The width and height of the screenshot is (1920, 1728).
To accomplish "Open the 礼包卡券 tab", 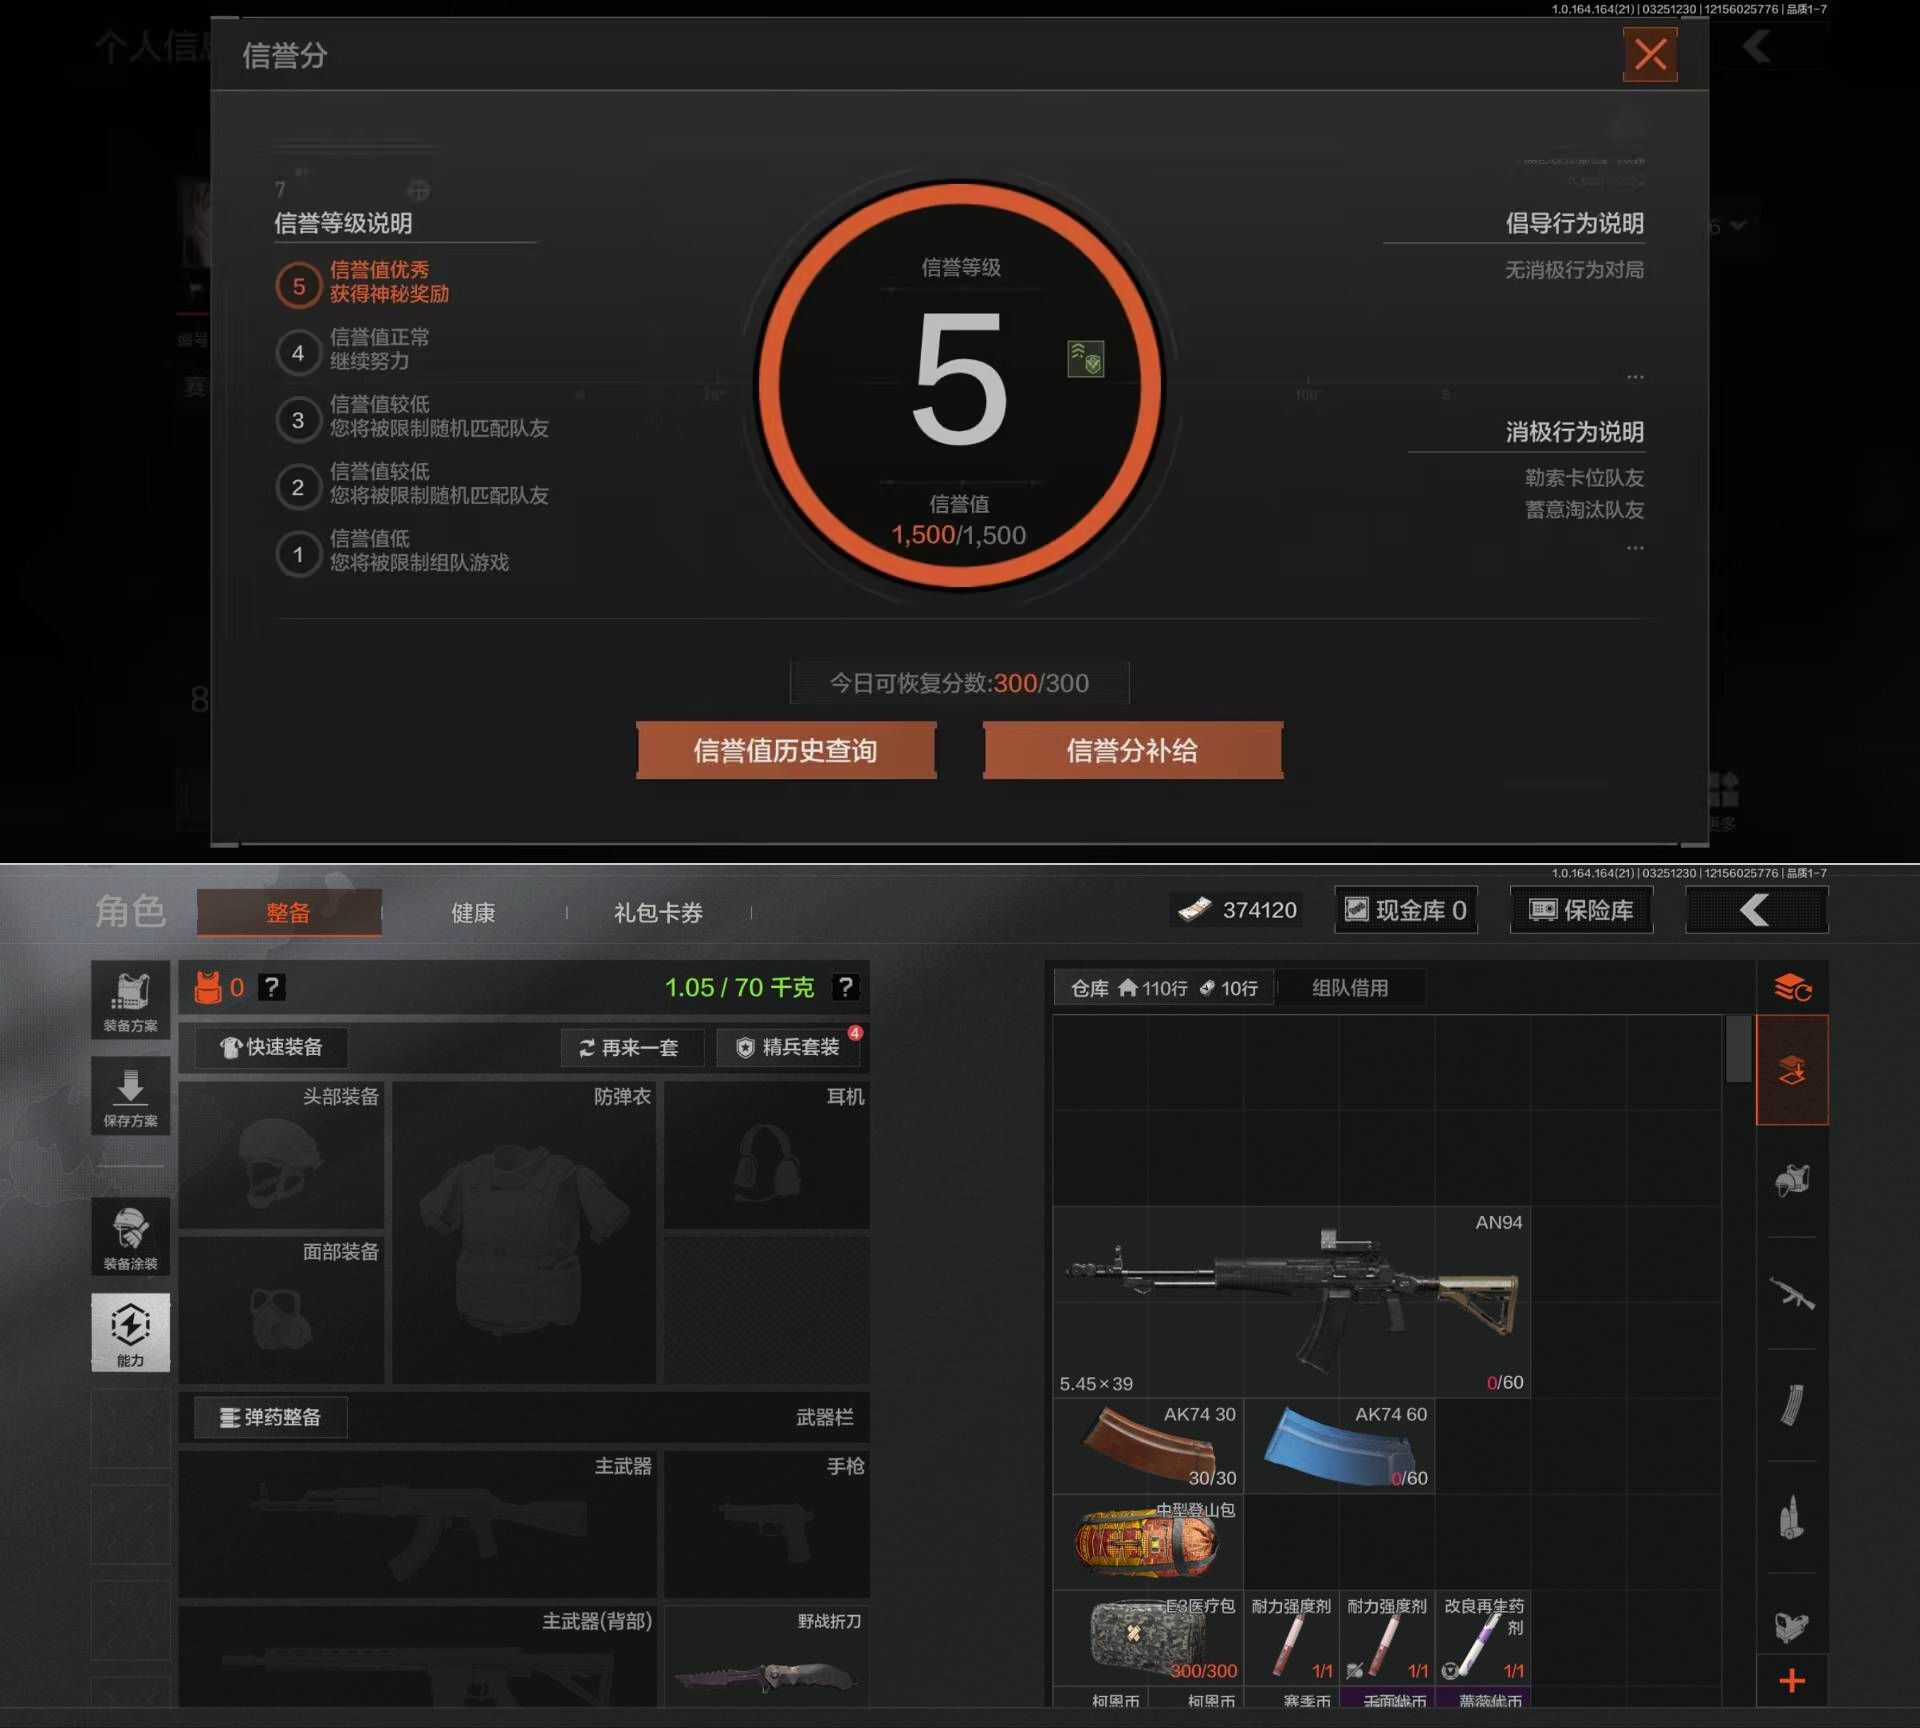I will pyautogui.click(x=658, y=912).
